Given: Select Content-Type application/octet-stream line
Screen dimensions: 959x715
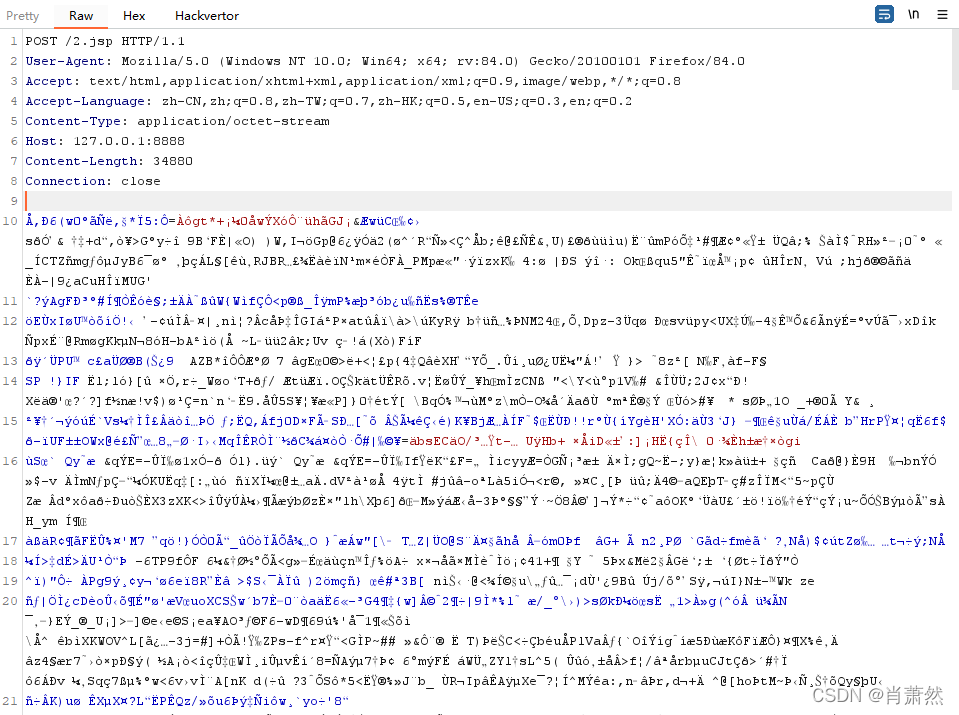Looking at the screenshot, I should [177, 121].
